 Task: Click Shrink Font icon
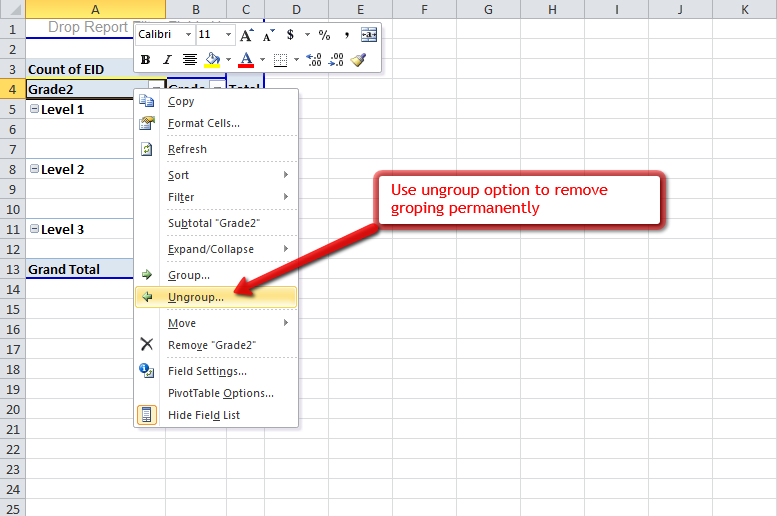pos(268,35)
